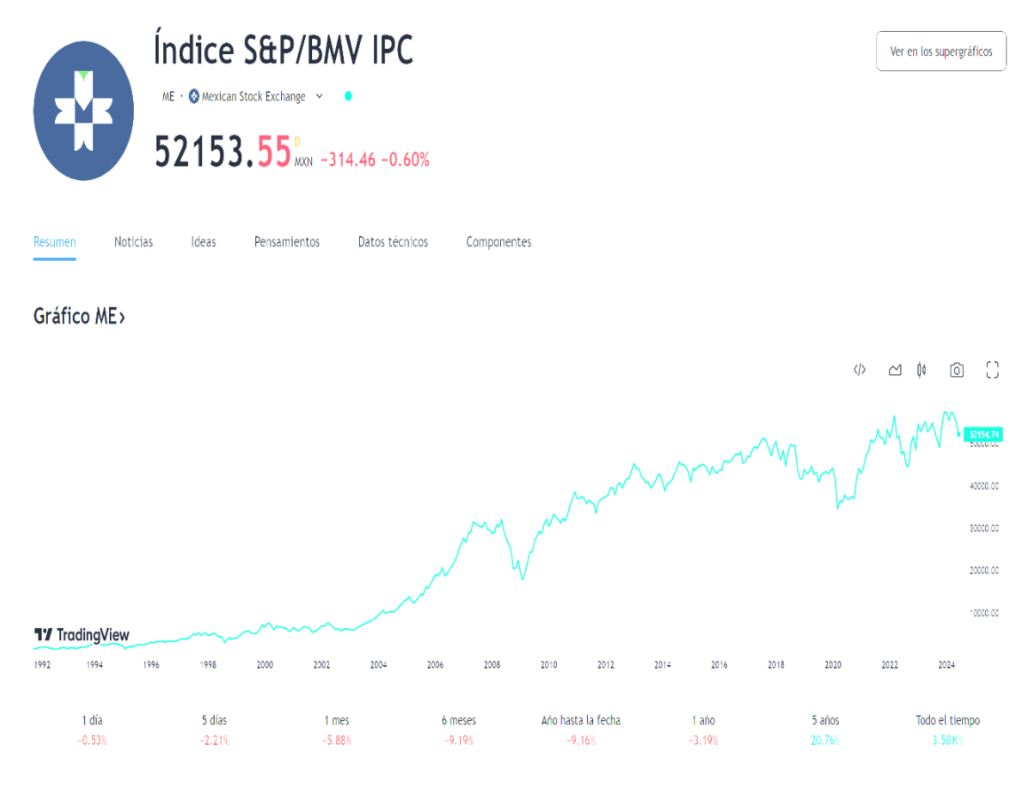Open chart in fullscreen mode icon
This screenshot has height=800, width=1024.
[x=992, y=370]
